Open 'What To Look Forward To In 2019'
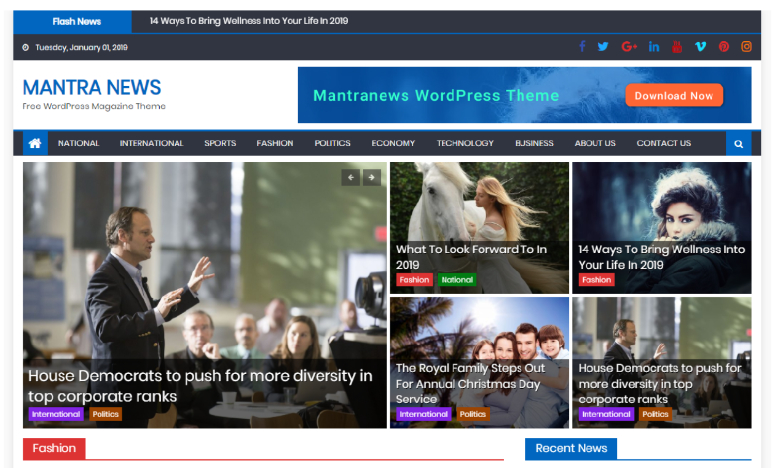The height and width of the screenshot is (468, 775). coord(471,257)
